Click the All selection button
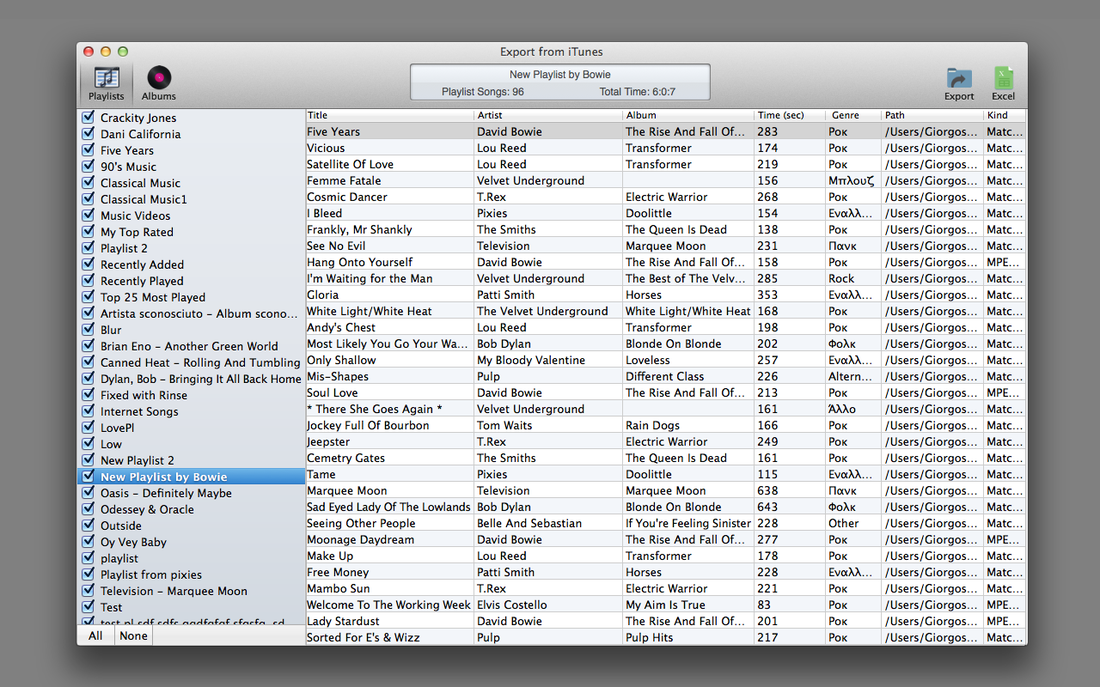The width and height of the screenshot is (1100, 687). 95,636
